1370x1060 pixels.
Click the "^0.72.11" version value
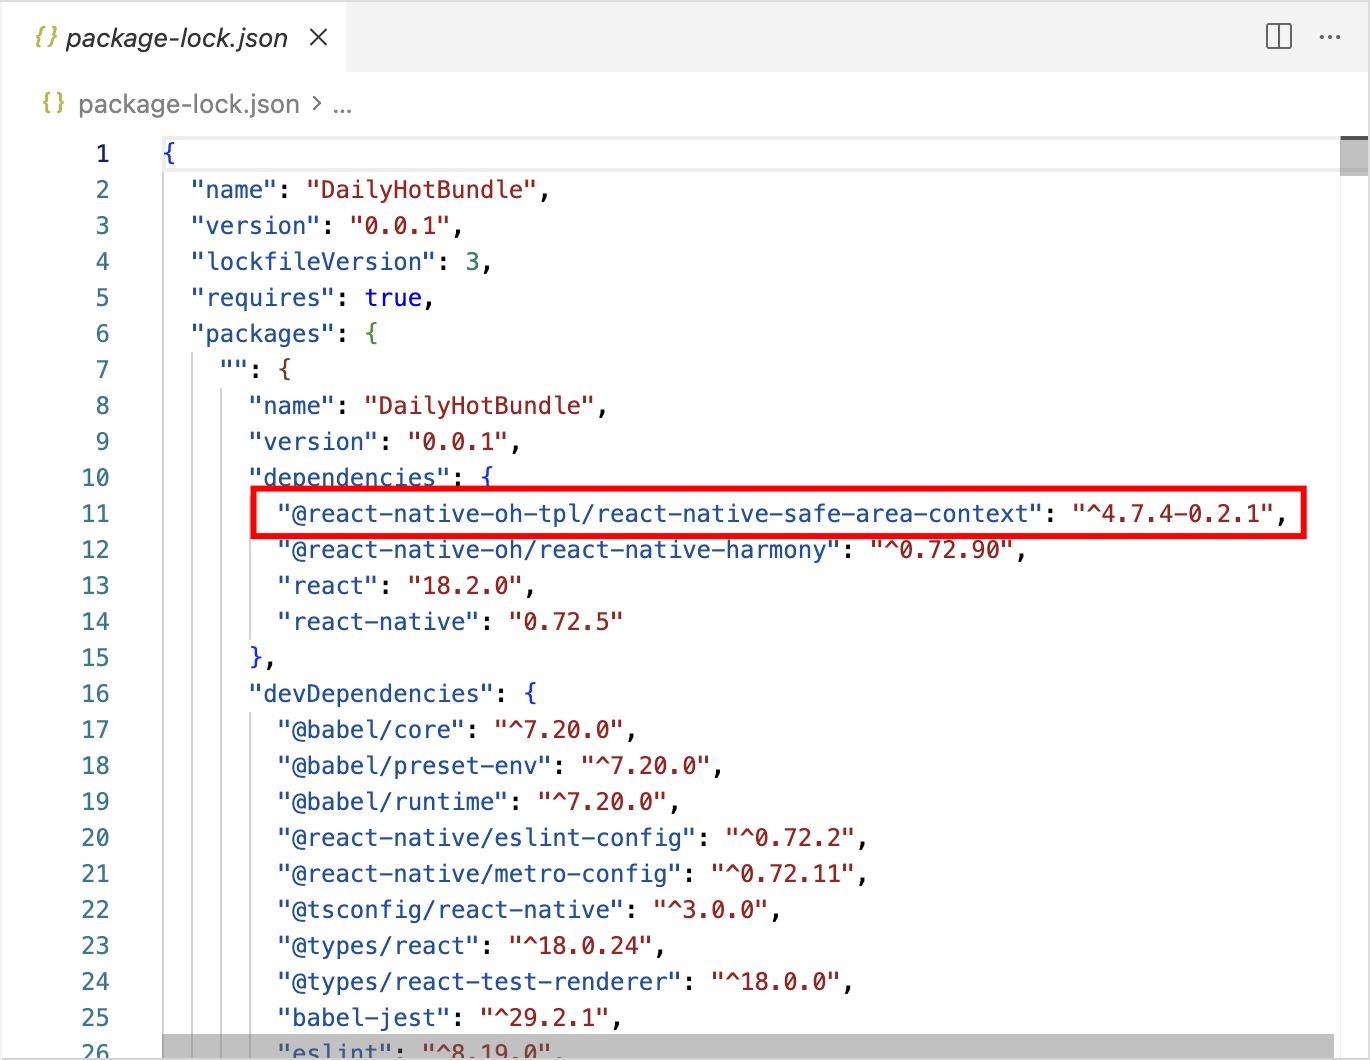(783, 874)
